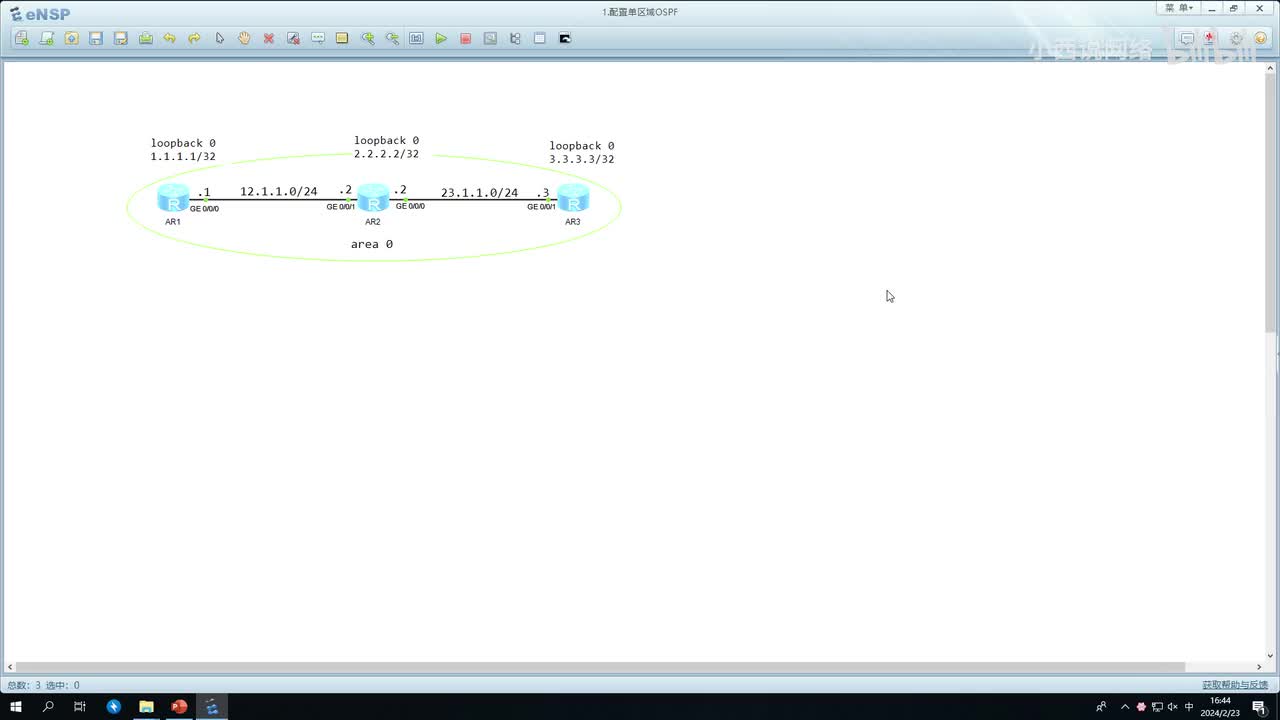Open Windows taskbar search

pyautogui.click(x=48, y=706)
